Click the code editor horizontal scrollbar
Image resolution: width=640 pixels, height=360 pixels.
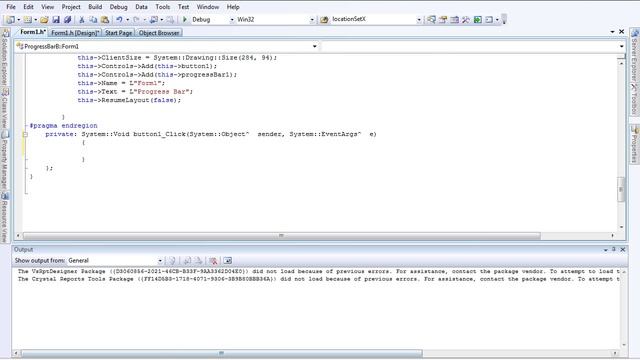282,236
